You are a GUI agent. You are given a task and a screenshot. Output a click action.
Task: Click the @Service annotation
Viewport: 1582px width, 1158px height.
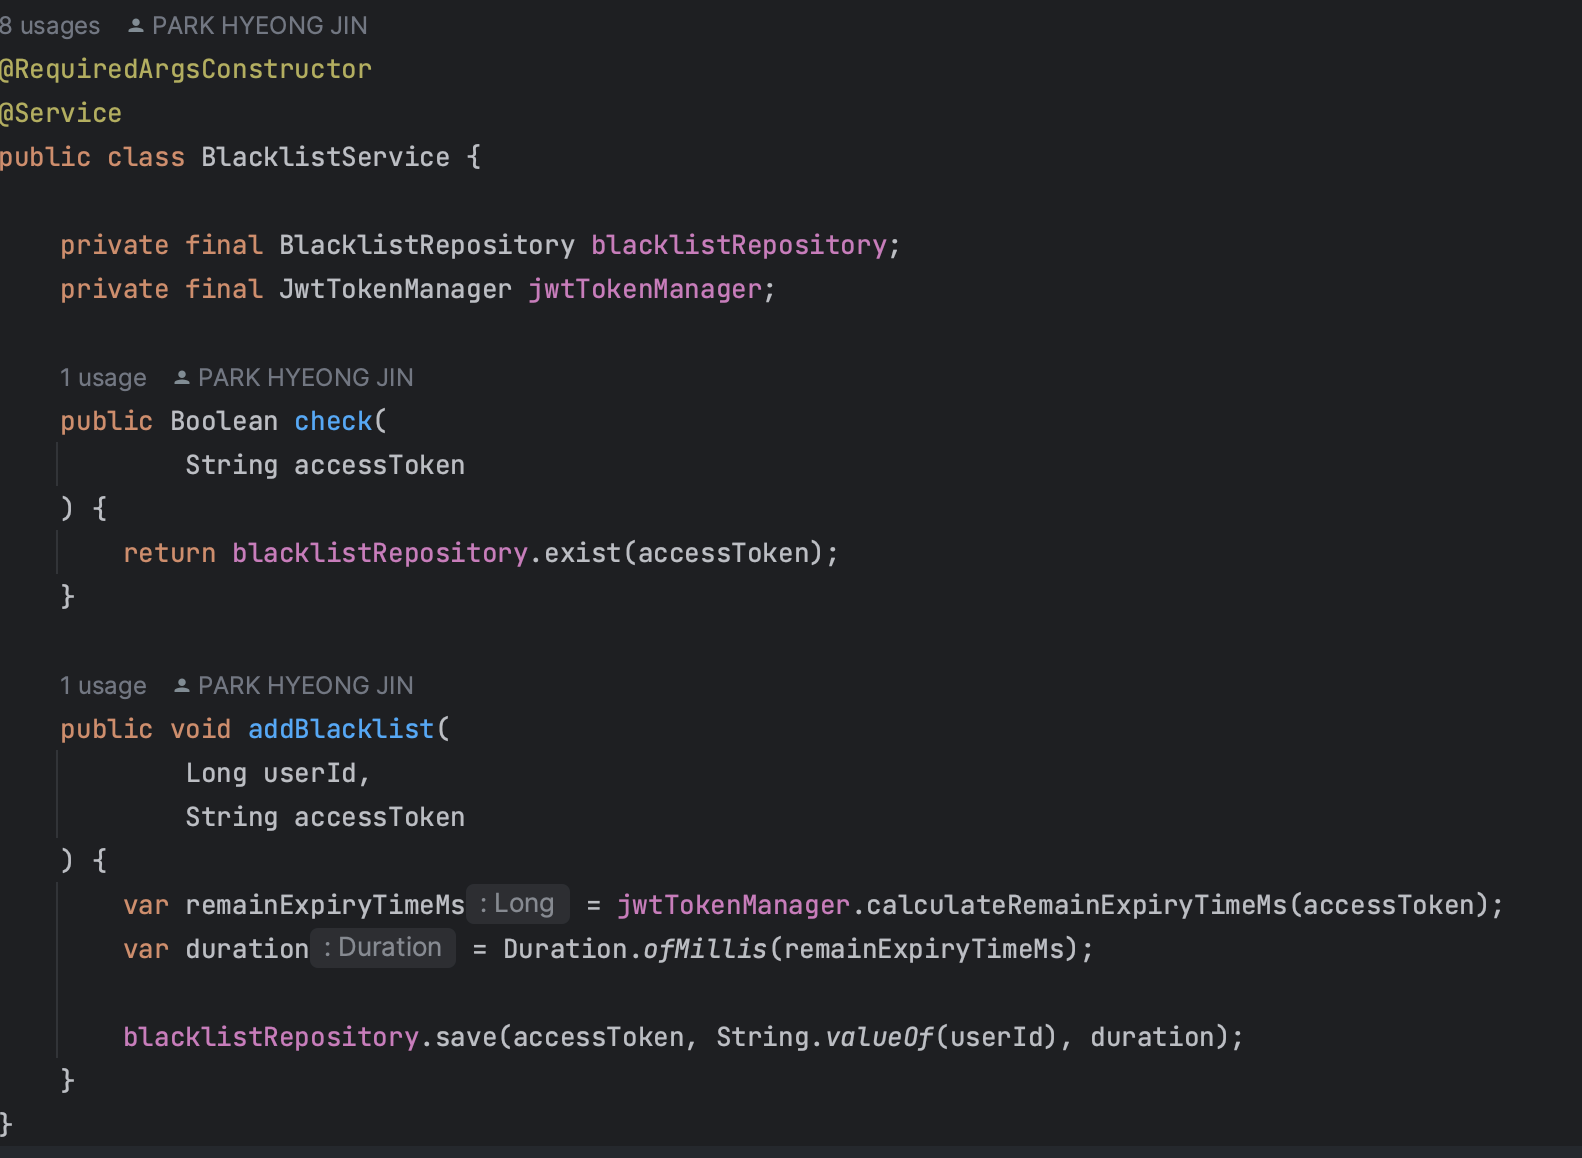61,113
